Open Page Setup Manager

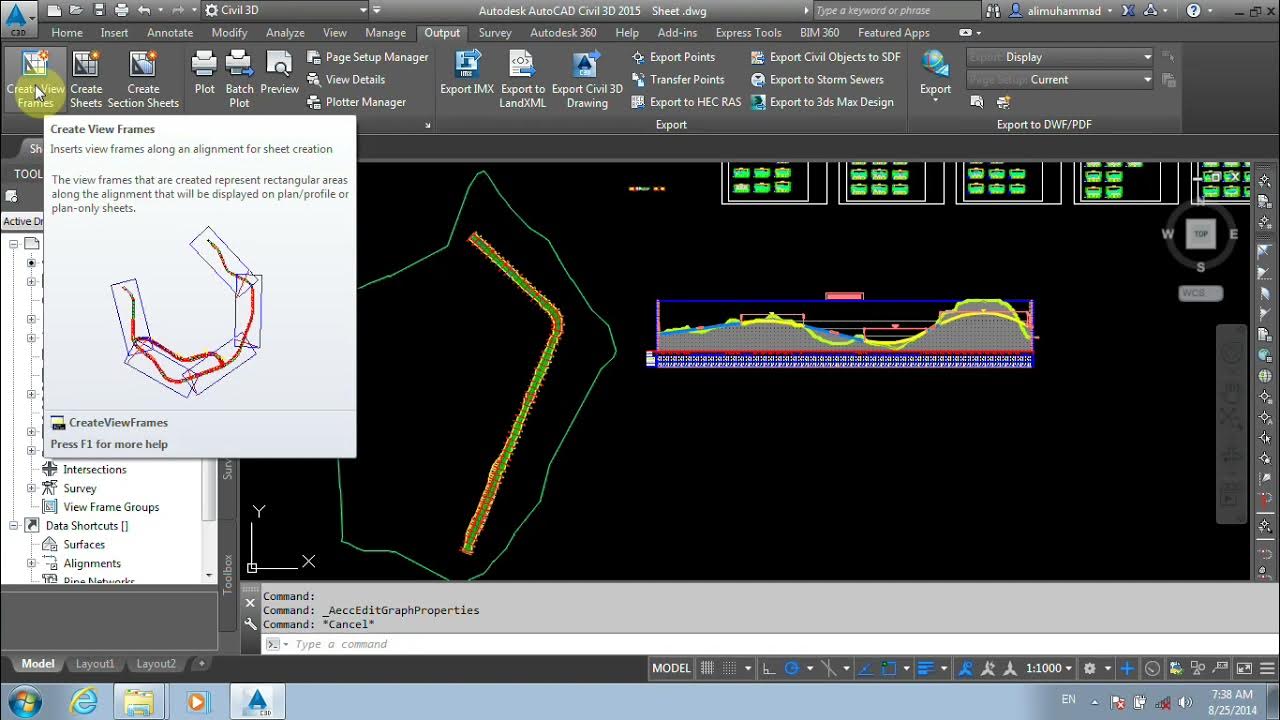pyautogui.click(x=367, y=57)
